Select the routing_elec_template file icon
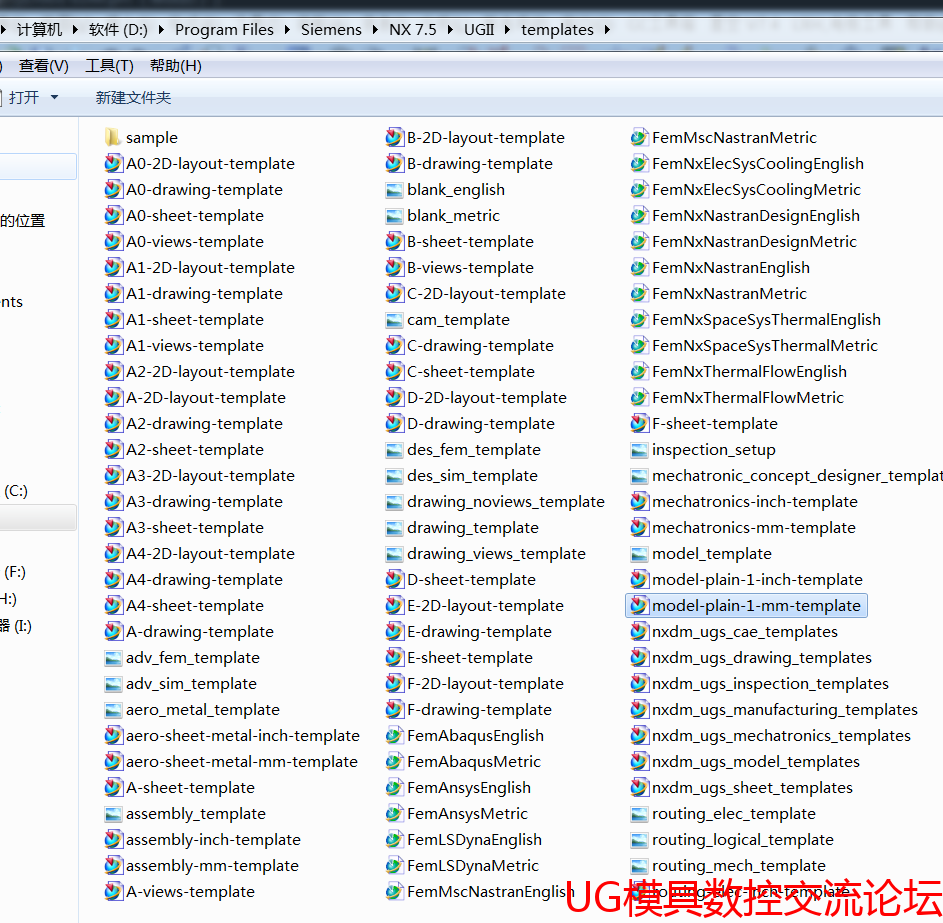Image resolution: width=943 pixels, height=923 pixels. click(639, 814)
